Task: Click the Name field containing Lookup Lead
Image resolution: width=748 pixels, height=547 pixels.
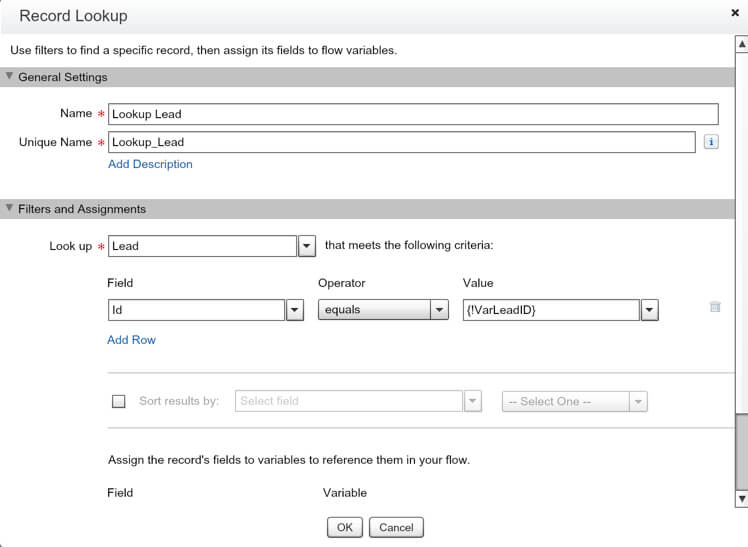Action: click(413, 114)
